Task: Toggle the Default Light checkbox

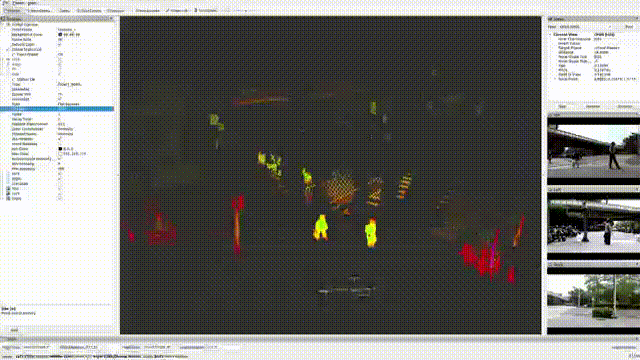Action: click(x=60, y=44)
